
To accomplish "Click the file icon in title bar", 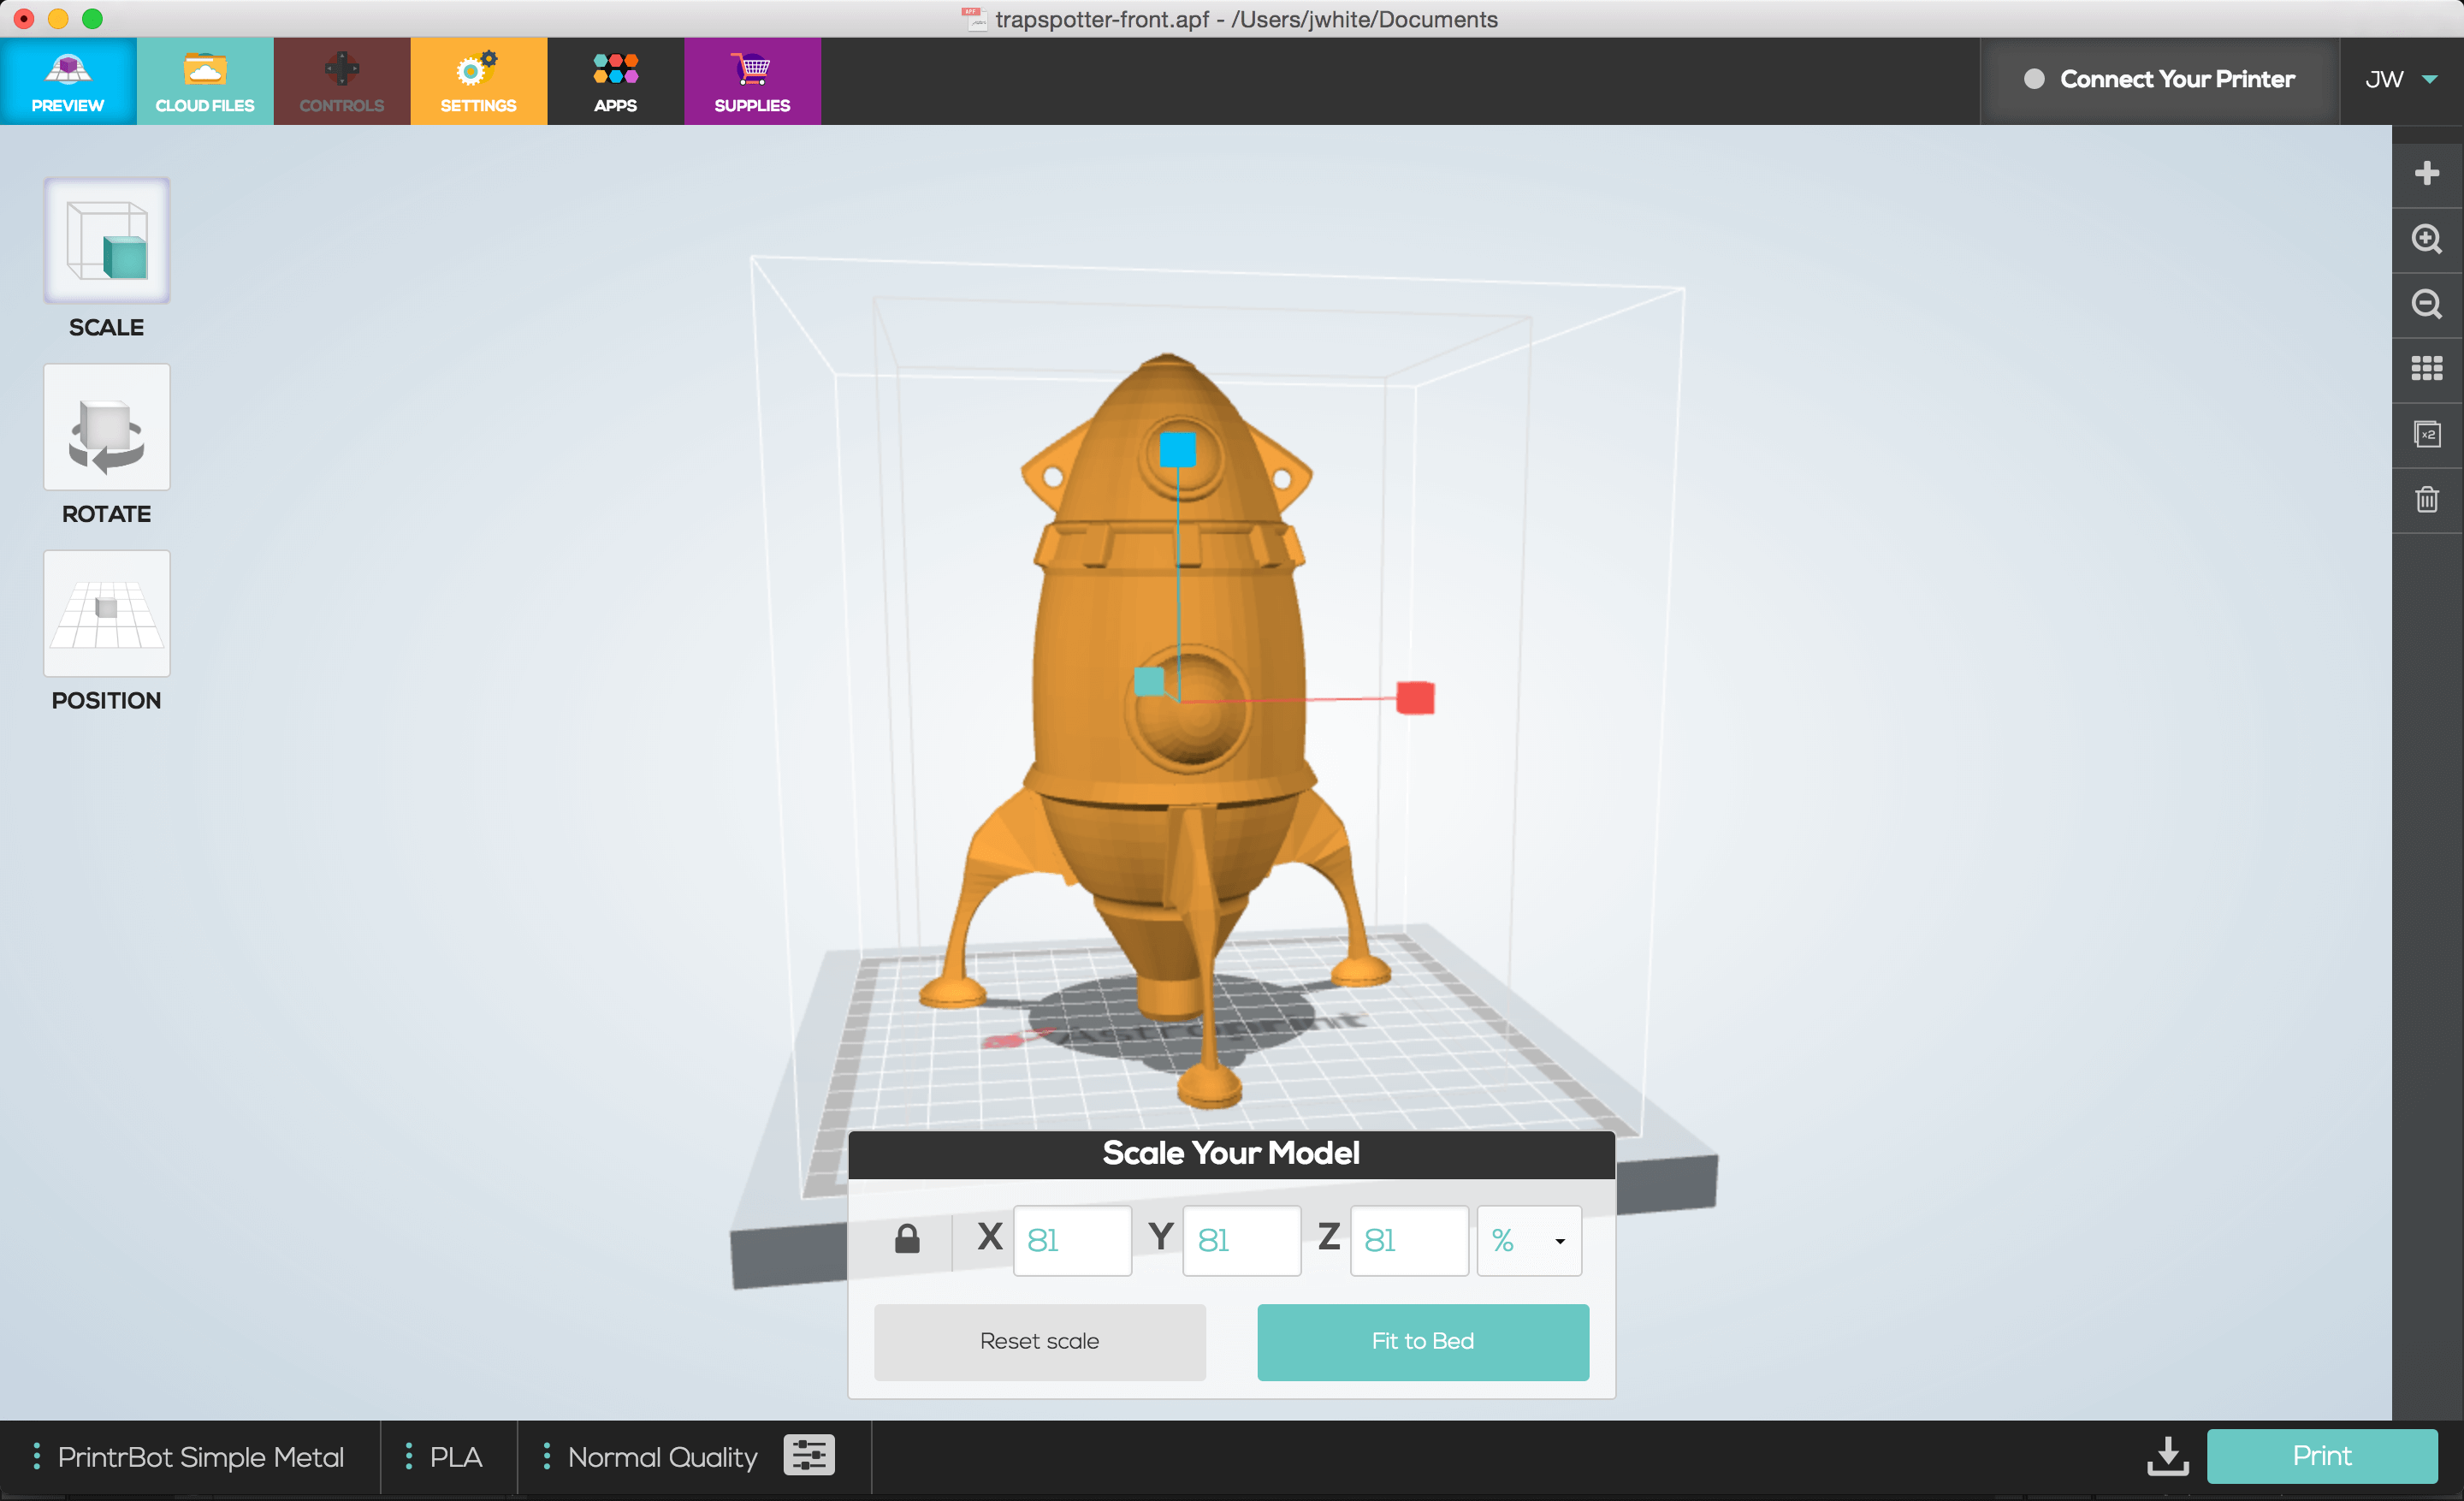I will click(974, 19).
